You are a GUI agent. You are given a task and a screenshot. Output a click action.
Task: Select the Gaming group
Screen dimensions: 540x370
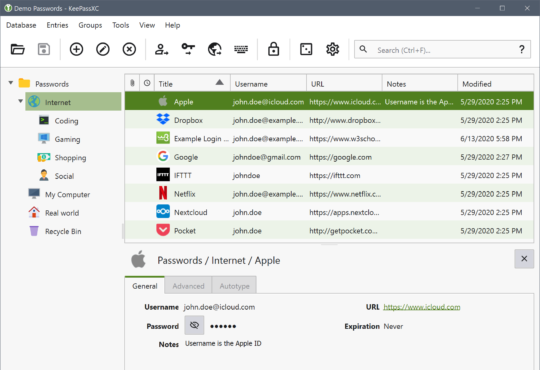coord(67,139)
